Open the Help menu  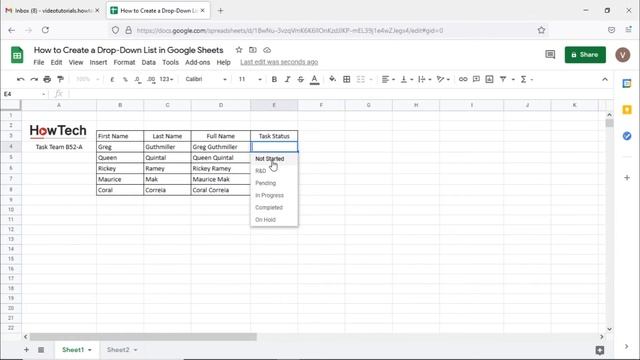click(223, 62)
